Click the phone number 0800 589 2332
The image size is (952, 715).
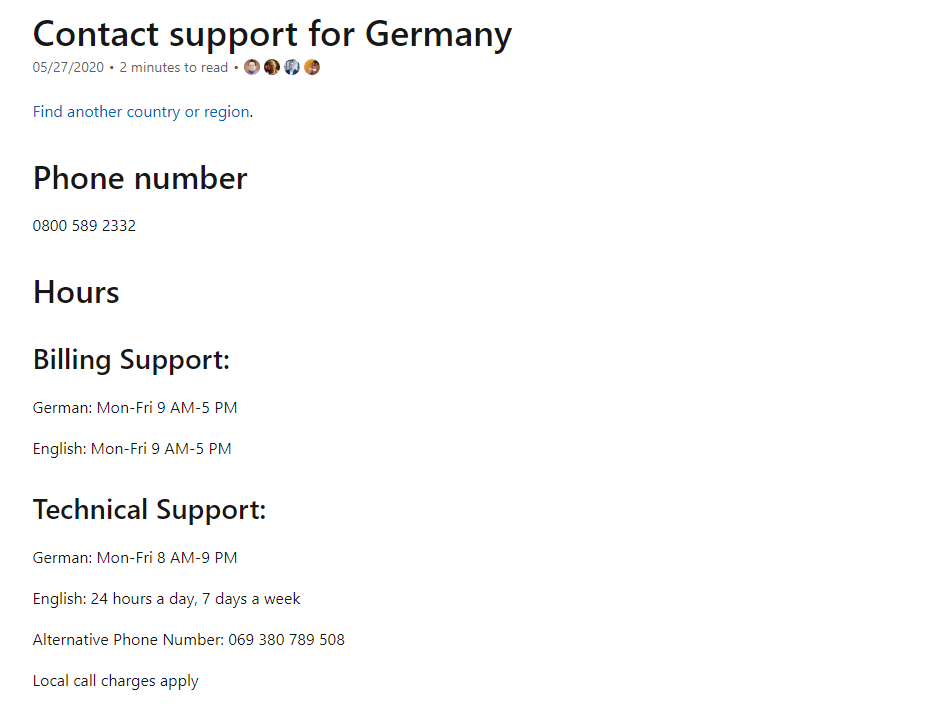pos(84,226)
